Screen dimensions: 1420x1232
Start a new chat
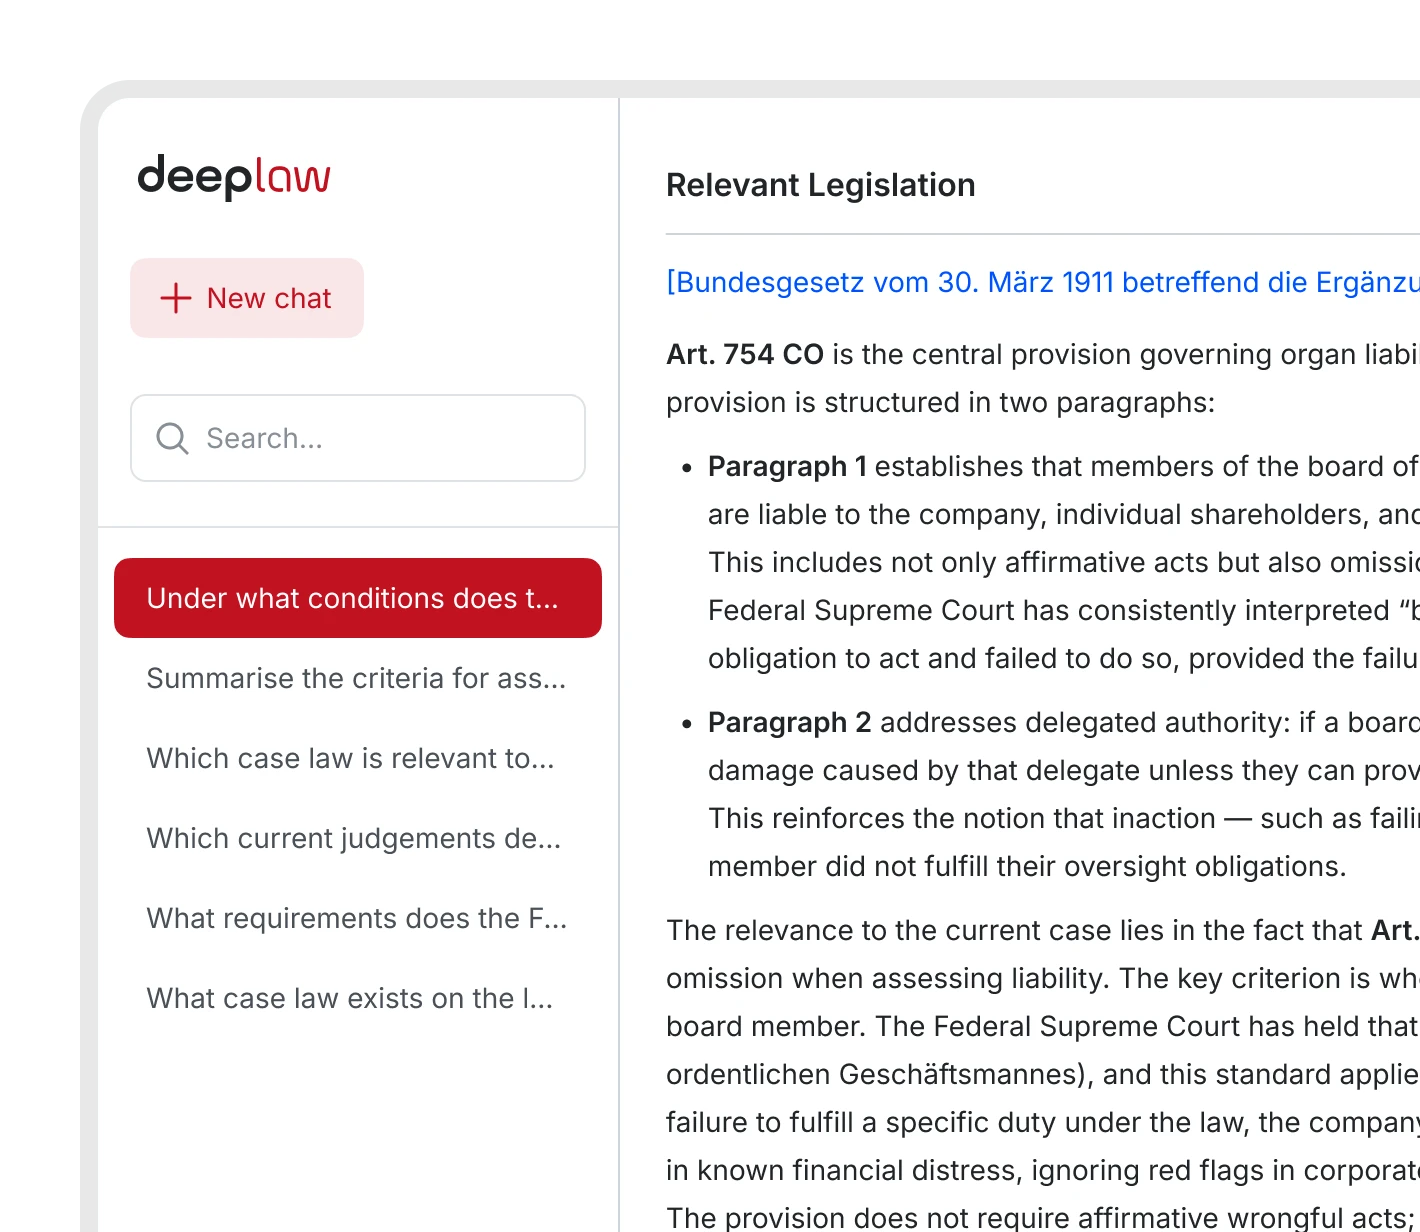247,298
